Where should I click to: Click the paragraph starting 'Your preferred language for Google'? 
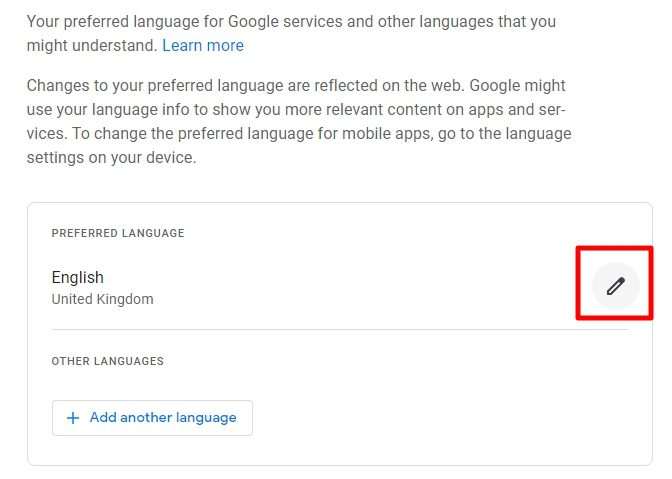(291, 33)
